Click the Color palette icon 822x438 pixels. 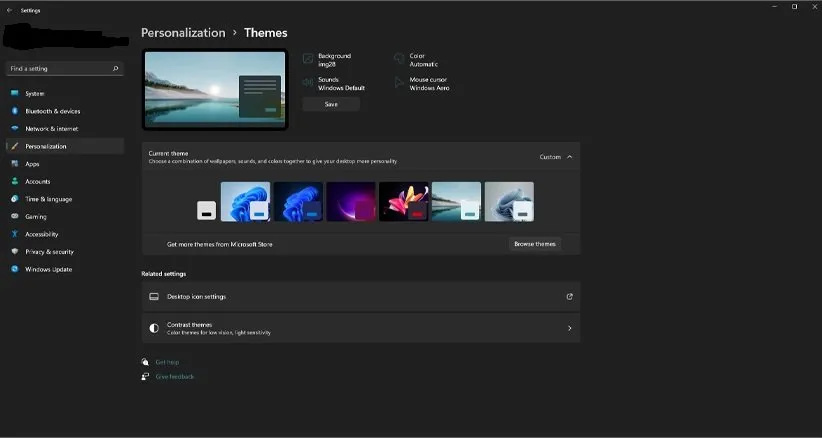(400, 59)
